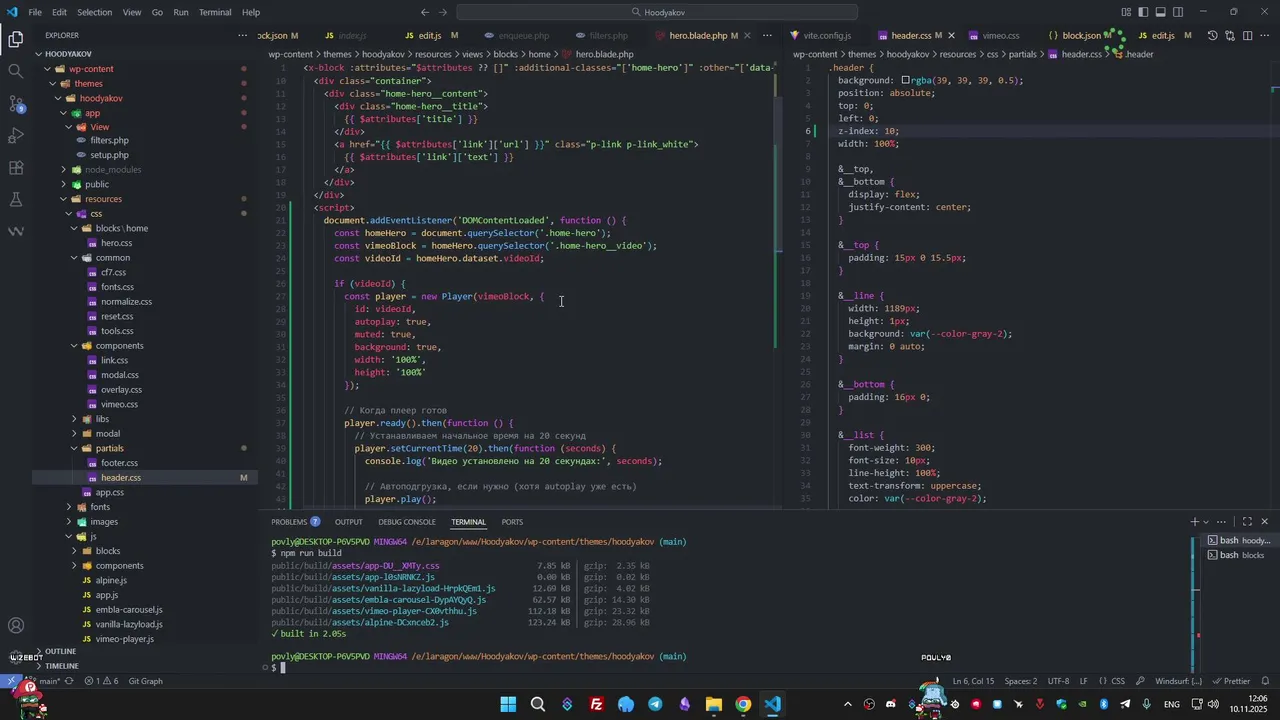
Task: Navigate back with the arrow in title bar
Action: [425, 12]
